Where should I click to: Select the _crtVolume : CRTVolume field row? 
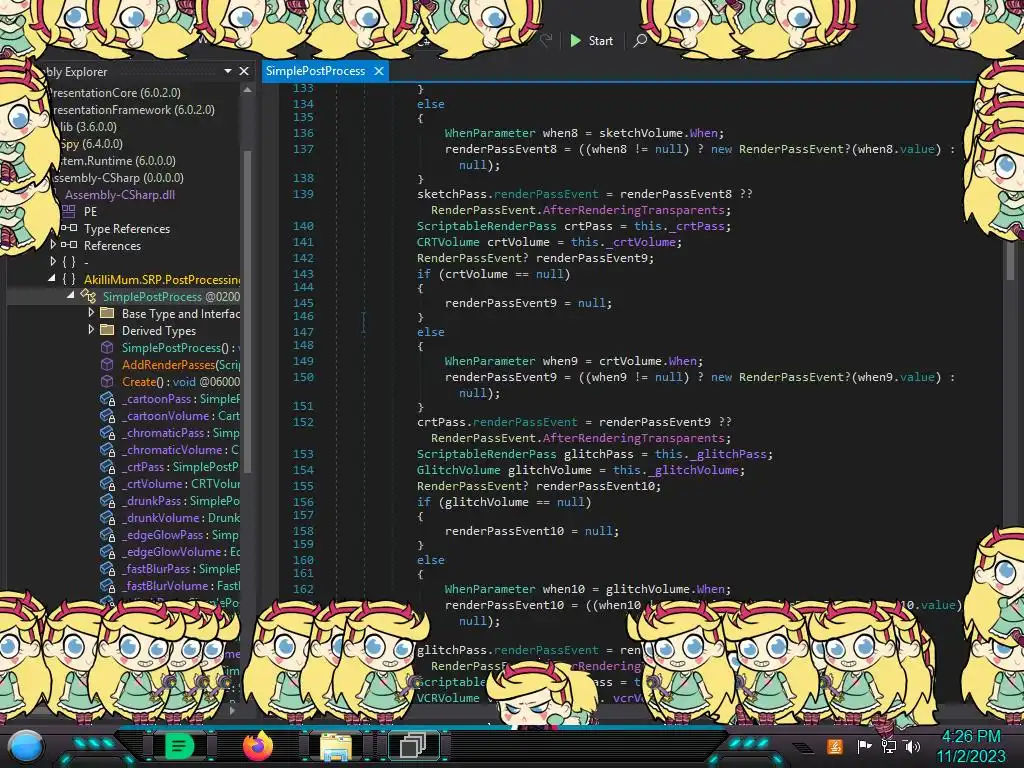(x=170, y=483)
